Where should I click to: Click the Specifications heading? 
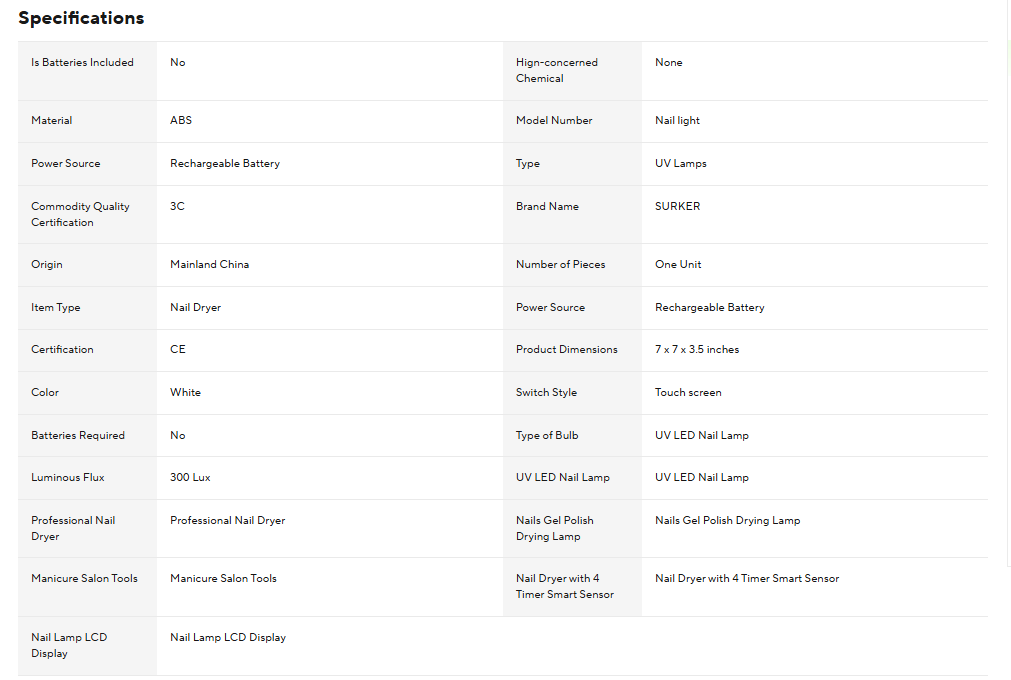81,18
